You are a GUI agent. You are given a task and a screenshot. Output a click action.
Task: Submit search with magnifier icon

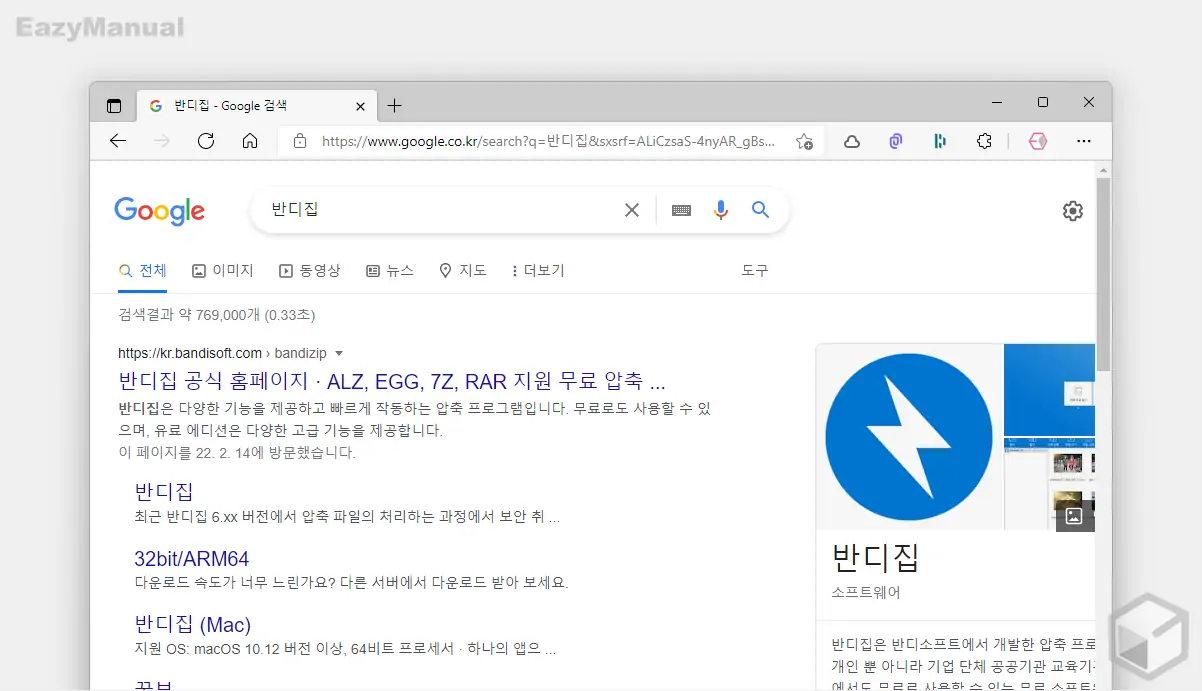[x=761, y=210]
